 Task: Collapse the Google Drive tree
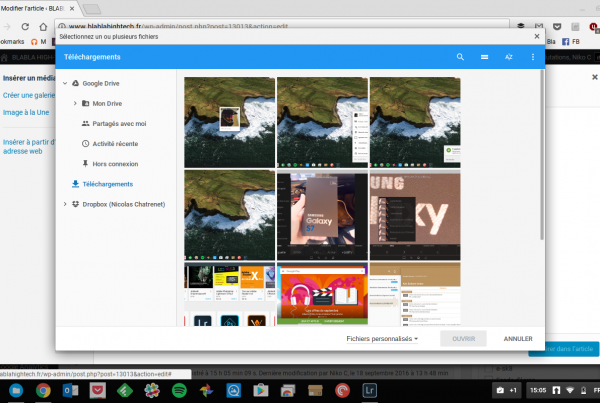pyautogui.click(x=65, y=83)
